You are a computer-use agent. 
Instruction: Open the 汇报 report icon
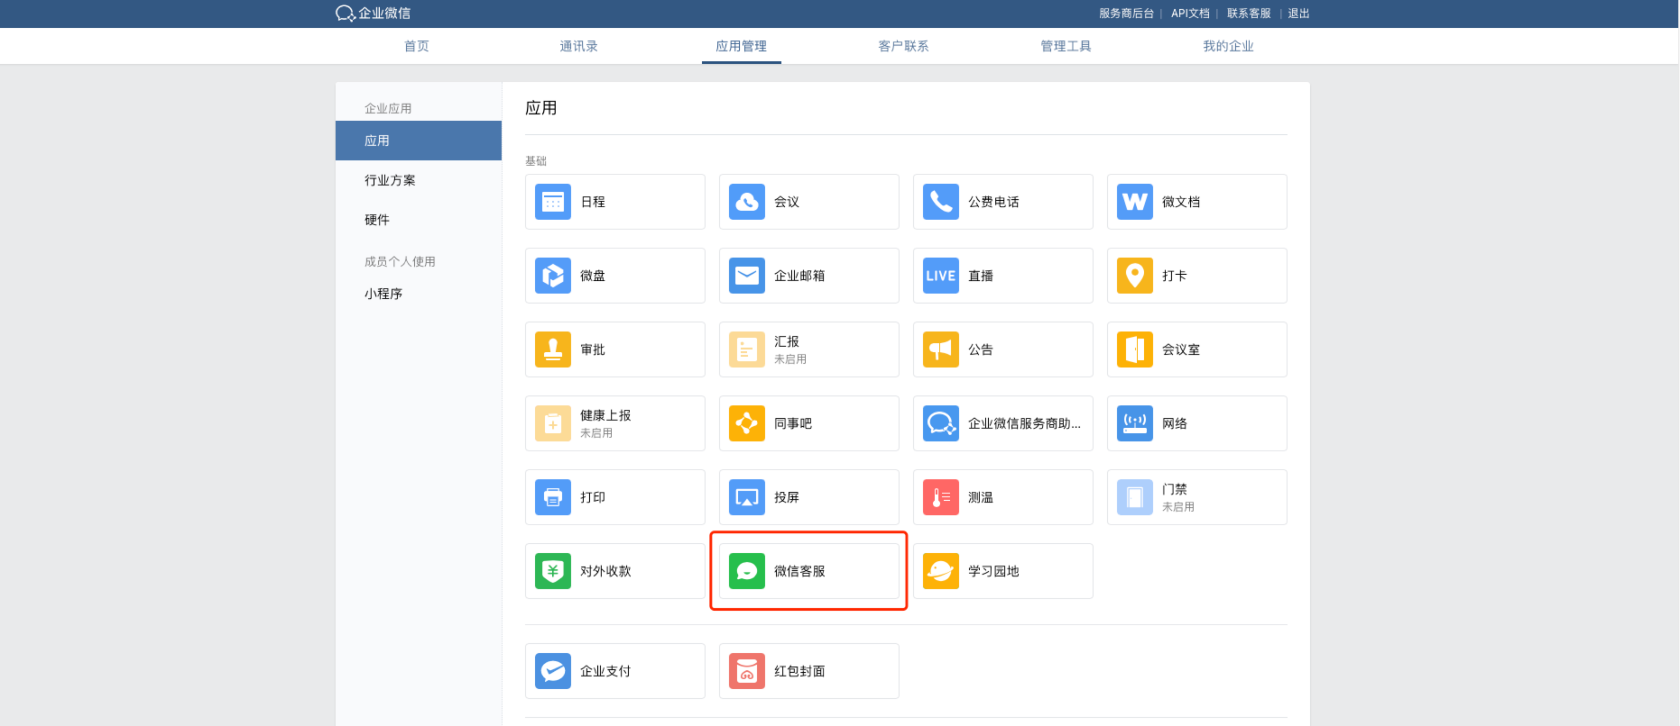click(x=747, y=350)
